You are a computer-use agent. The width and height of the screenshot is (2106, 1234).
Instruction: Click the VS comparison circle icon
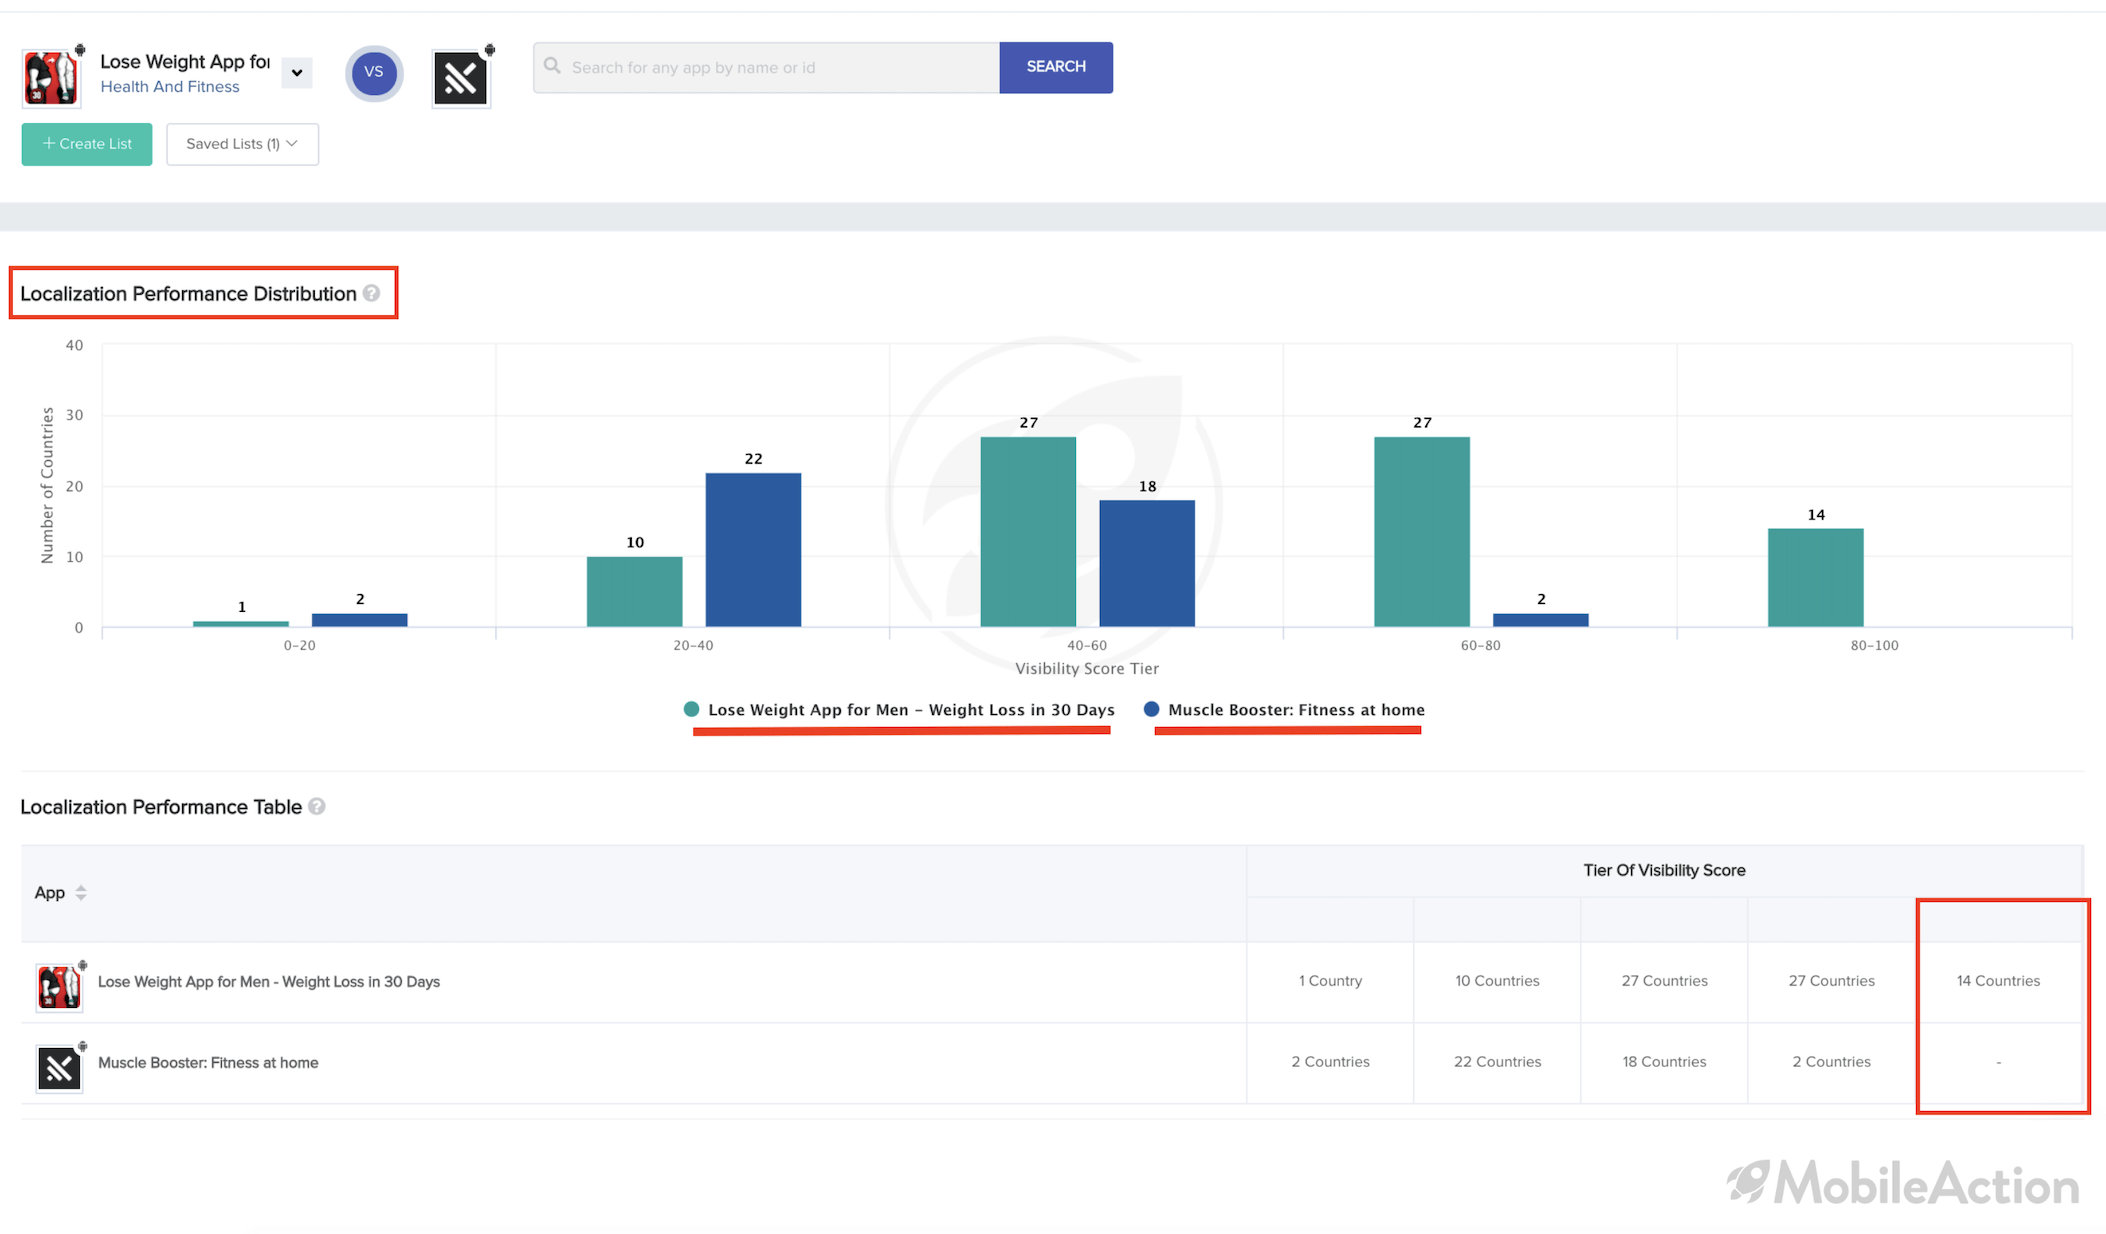pyautogui.click(x=374, y=73)
